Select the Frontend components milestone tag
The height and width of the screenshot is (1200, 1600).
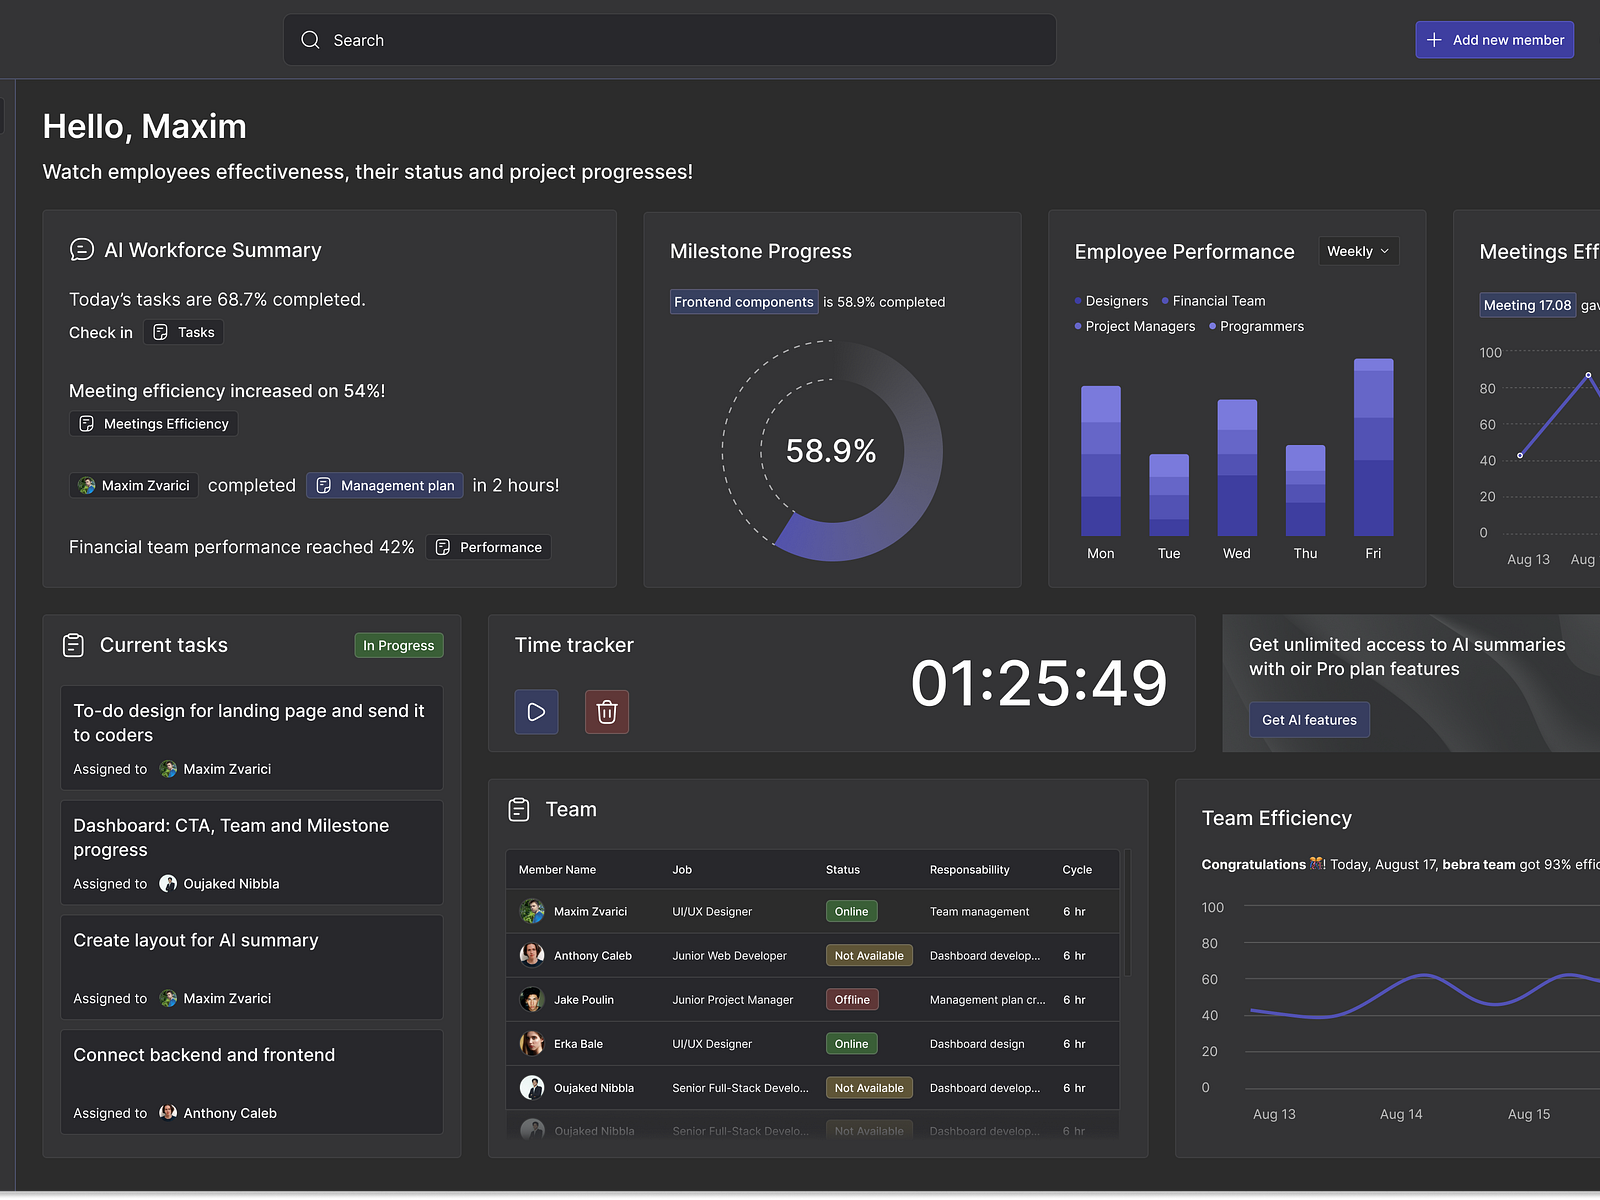(x=743, y=301)
